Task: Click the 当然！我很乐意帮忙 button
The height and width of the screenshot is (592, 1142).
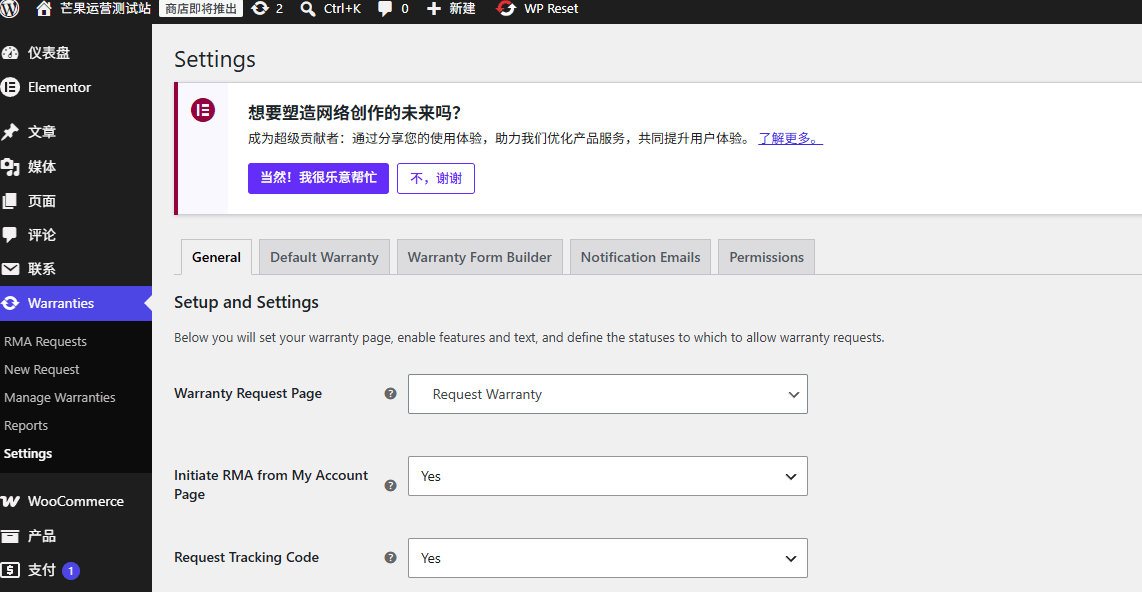Action: 318,178
